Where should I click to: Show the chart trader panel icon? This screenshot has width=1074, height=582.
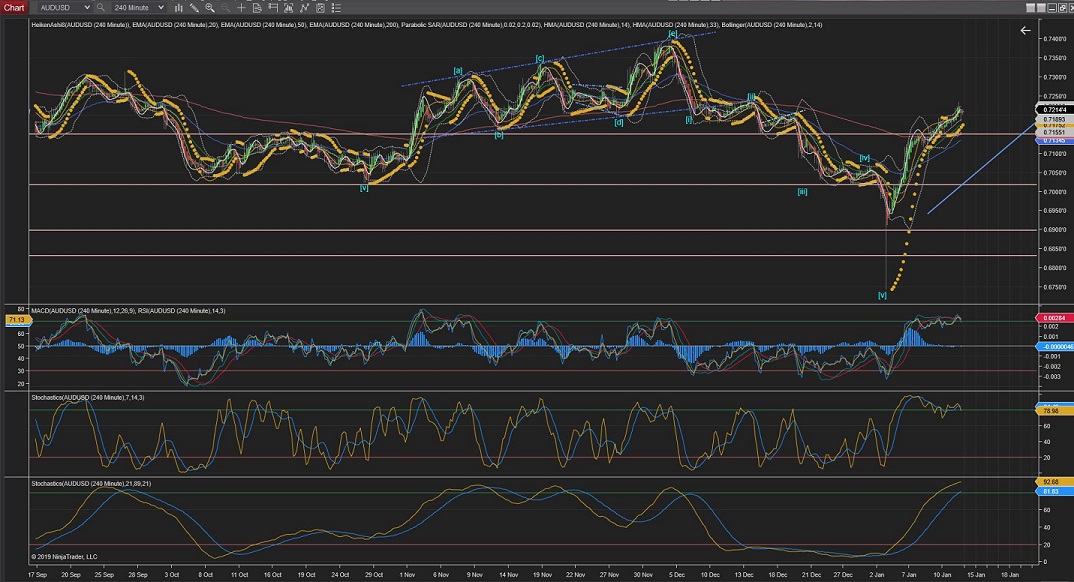(x=273, y=8)
